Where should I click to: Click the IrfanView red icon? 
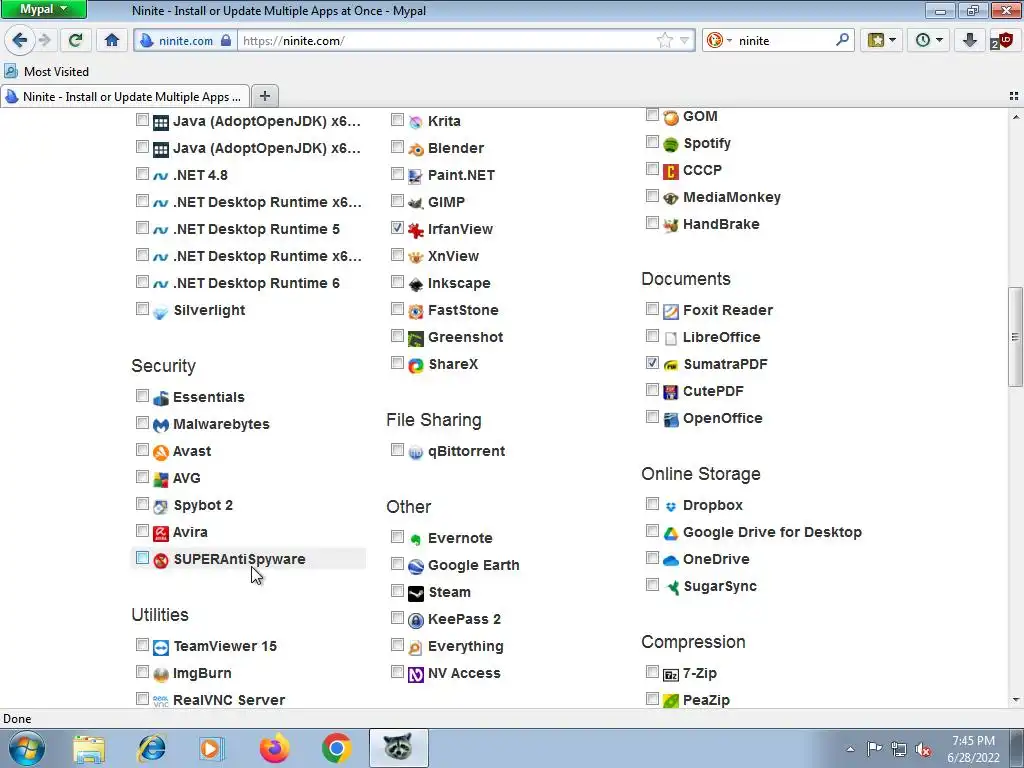(x=415, y=230)
